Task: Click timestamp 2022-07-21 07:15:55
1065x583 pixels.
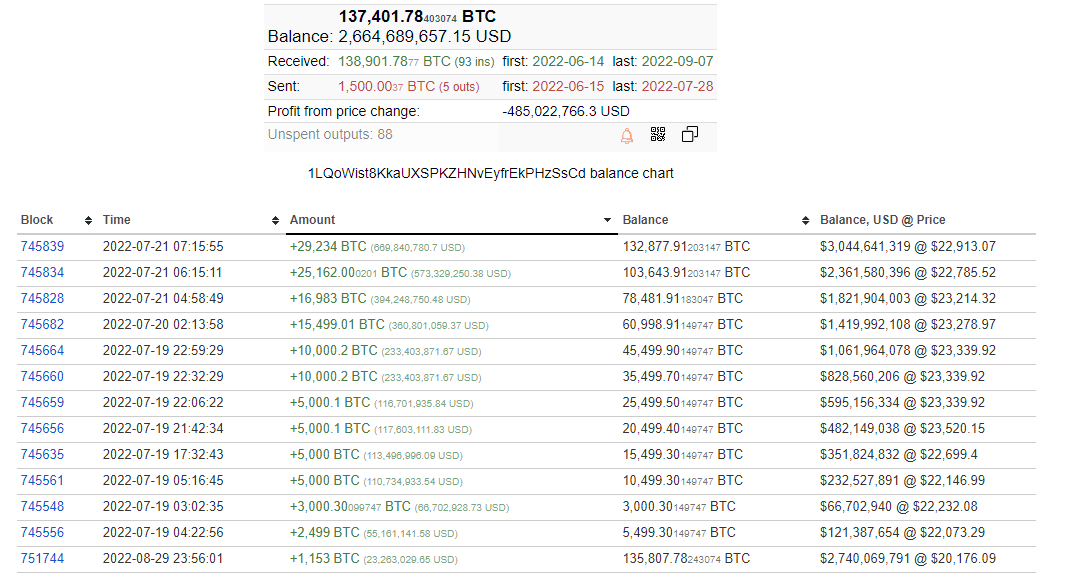Action: pyautogui.click(x=163, y=247)
